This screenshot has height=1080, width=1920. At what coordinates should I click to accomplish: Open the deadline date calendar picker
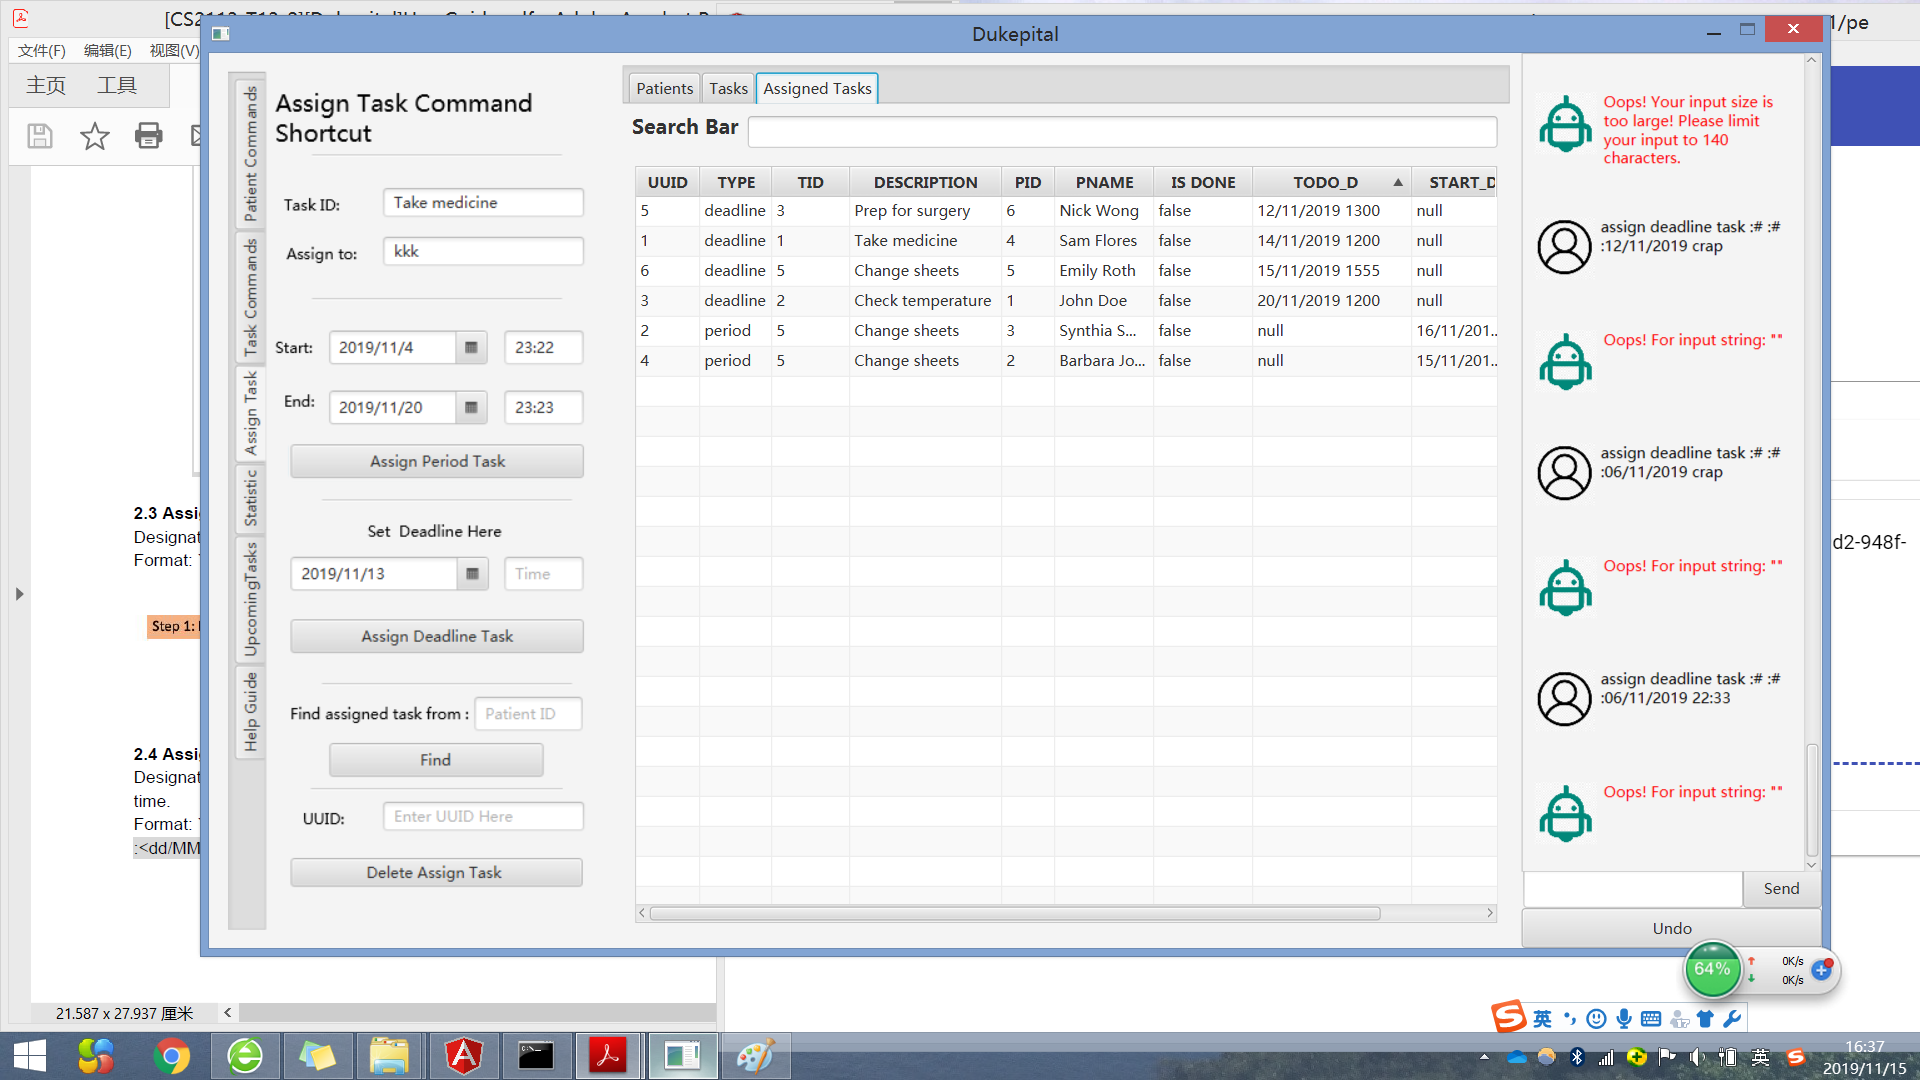pos(472,574)
